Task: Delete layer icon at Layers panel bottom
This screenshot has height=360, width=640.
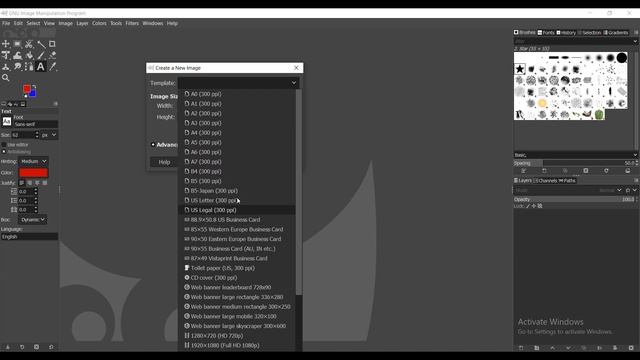Action: [631, 348]
